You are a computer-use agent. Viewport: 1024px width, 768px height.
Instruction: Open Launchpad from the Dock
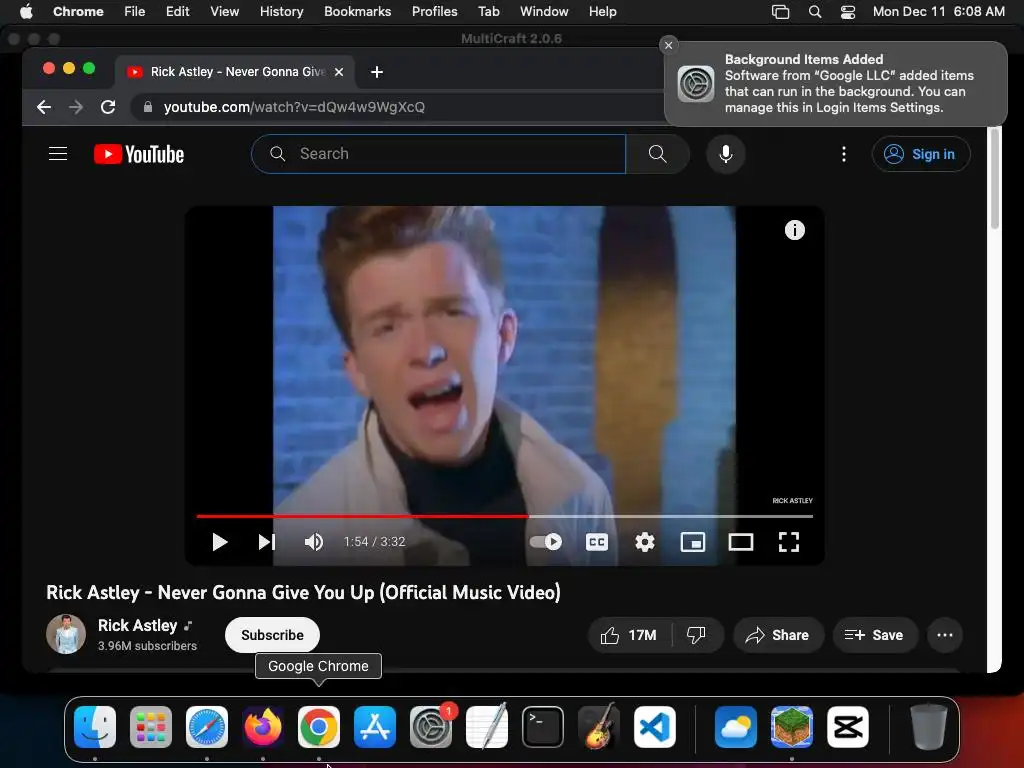(x=151, y=726)
